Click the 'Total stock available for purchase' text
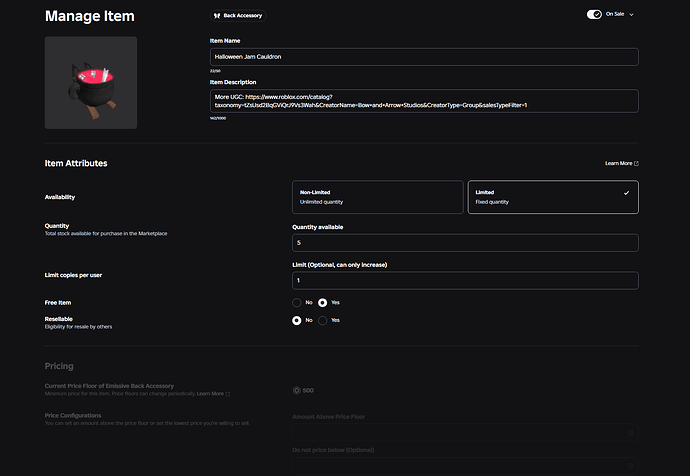This screenshot has height=476, width=690. [x=106, y=234]
